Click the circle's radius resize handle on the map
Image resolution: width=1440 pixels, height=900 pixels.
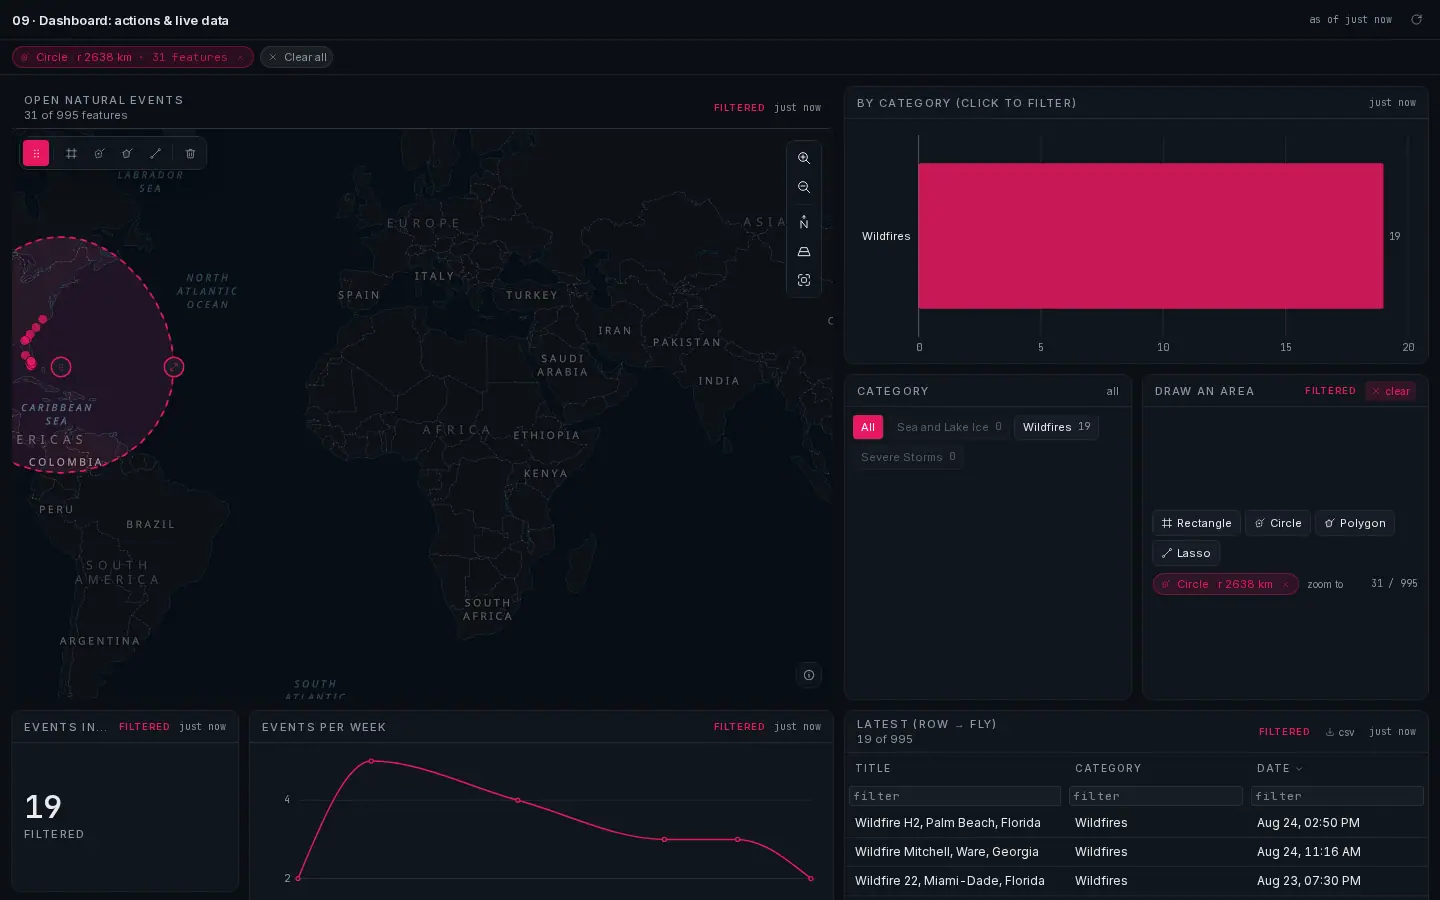click(x=174, y=367)
